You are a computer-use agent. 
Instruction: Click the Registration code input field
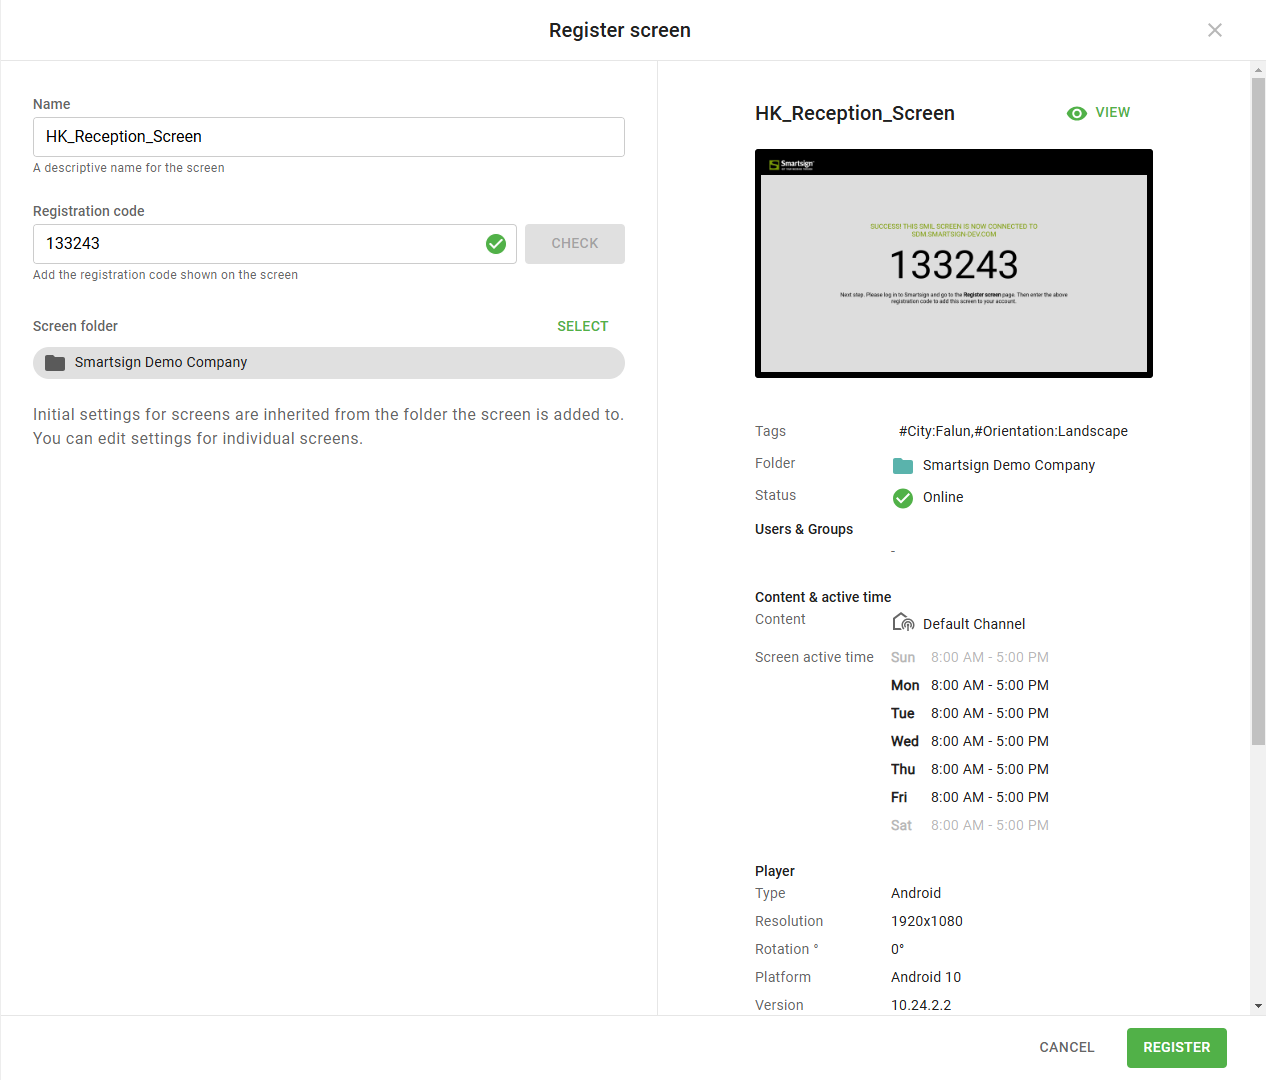click(275, 244)
